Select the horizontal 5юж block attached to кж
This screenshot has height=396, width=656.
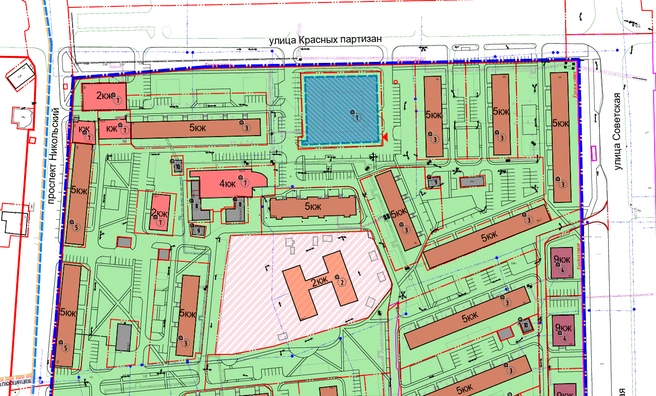click(196, 128)
